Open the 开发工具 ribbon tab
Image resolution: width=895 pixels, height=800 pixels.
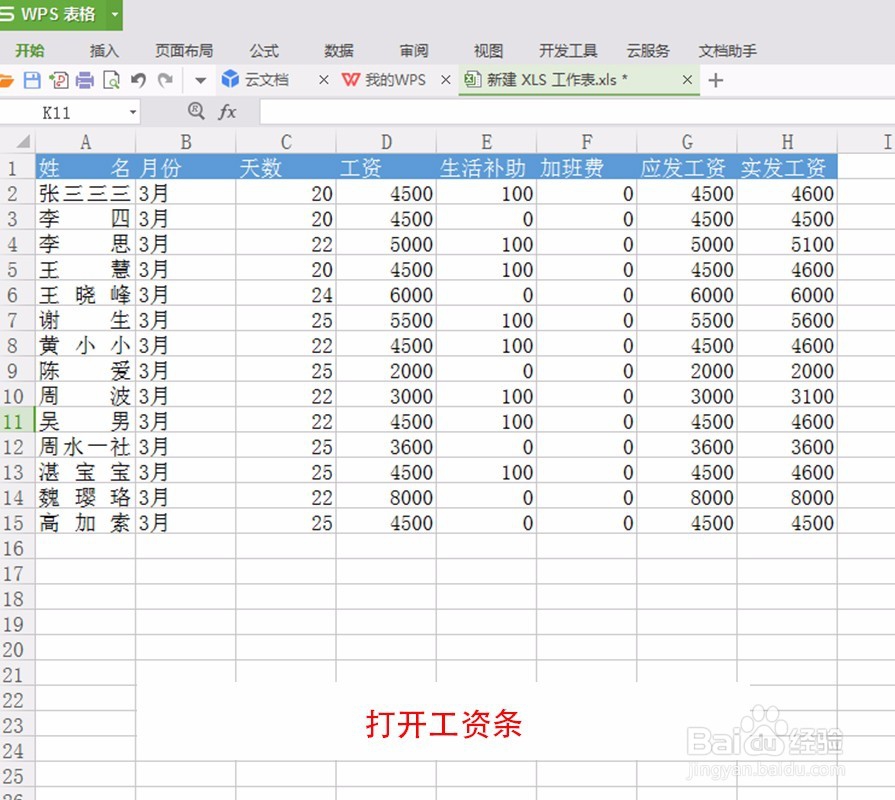(x=566, y=50)
